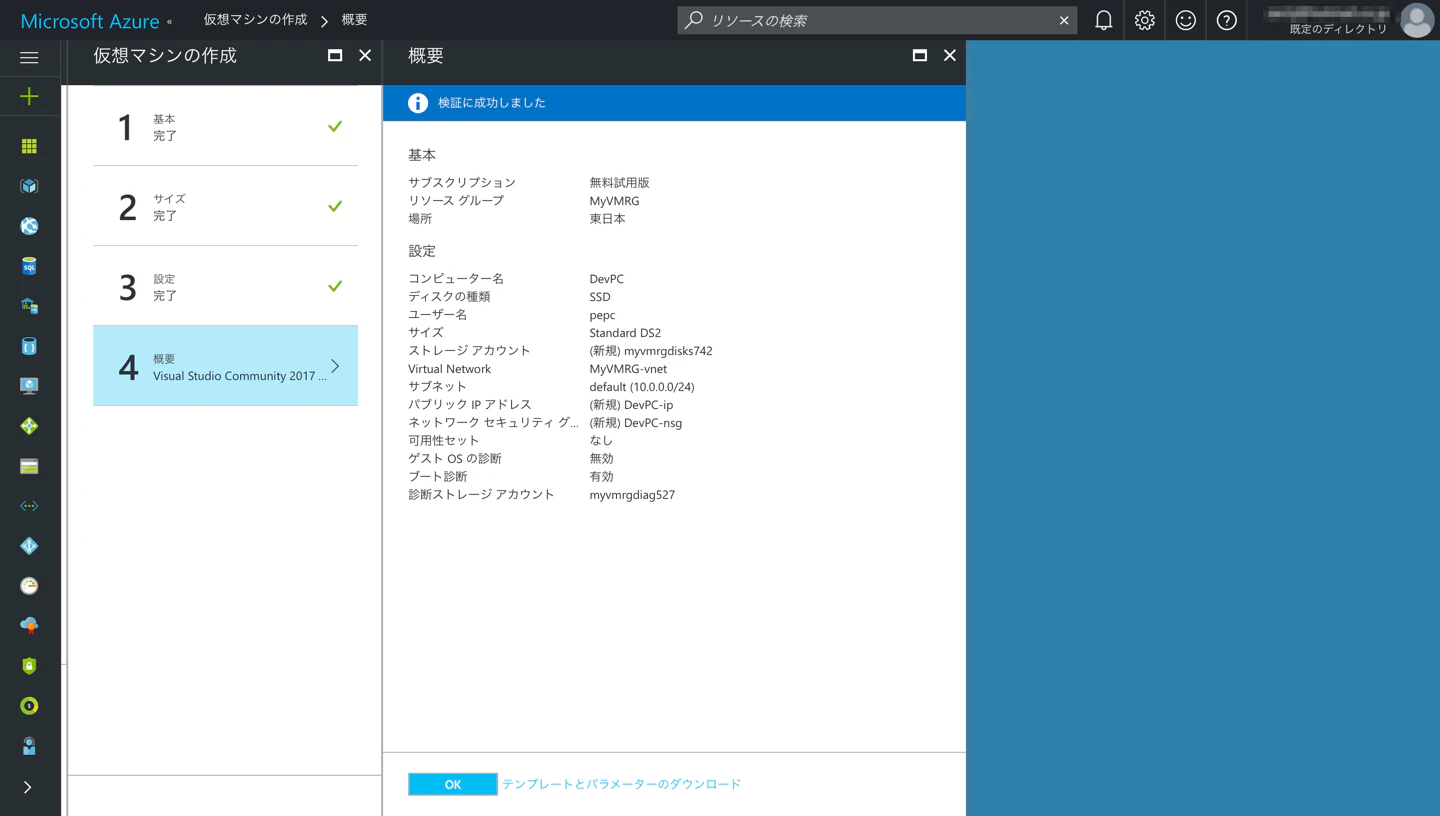1440x816 pixels.
Task: Open Resource groups cube icon in sidebar
Action: (29, 186)
